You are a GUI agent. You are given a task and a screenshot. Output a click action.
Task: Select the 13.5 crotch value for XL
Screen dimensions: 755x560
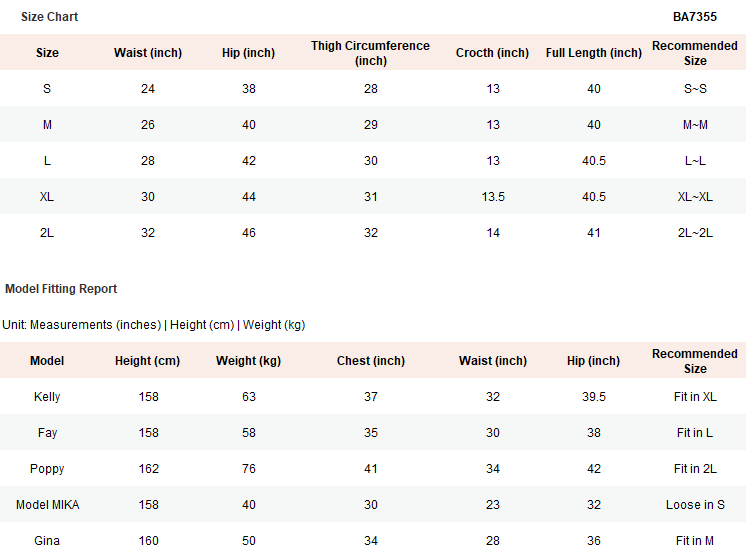pos(493,197)
